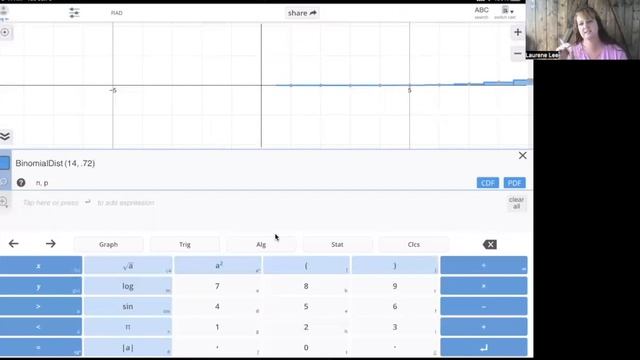Tap the greater-than key
640x360 pixels.
pyautogui.click(x=40, y=307)
